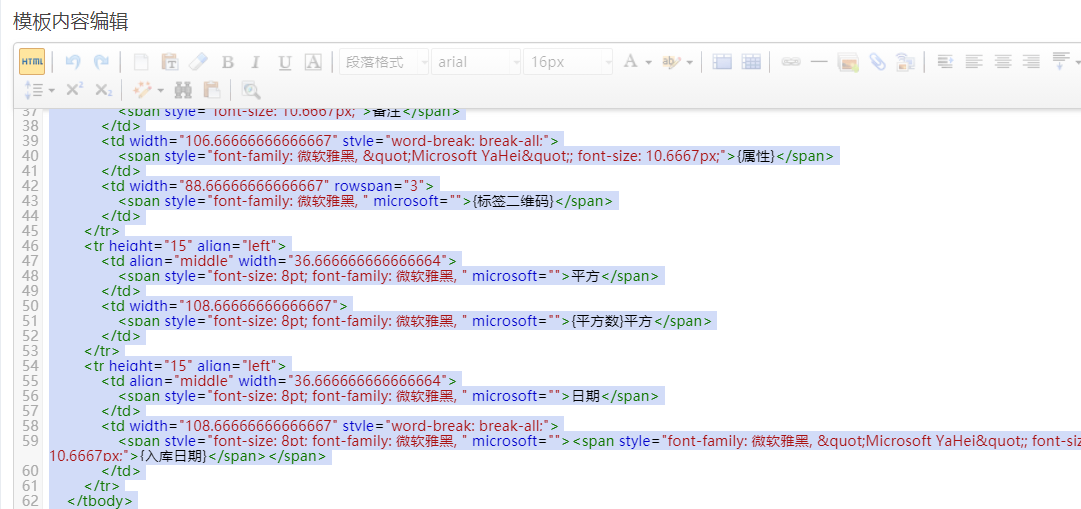The height and width of the screenshot is (509, 1081).
Task: Open the arial font family dropdown
Action: [477, 62]
